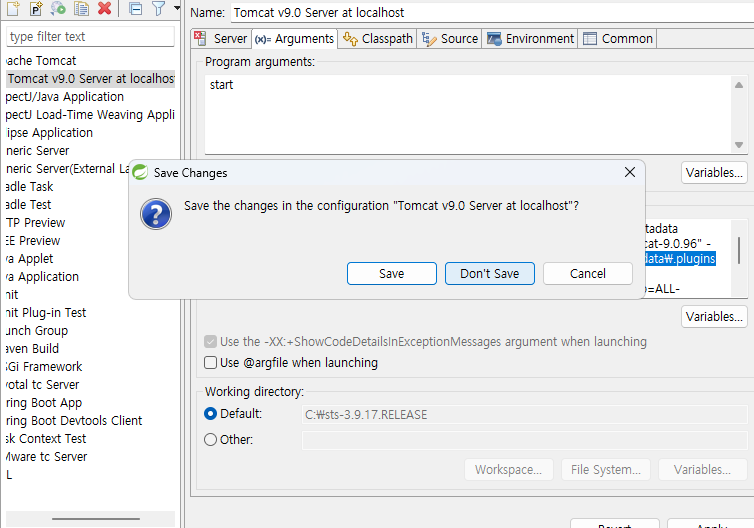Select Tomcat v9.0 Server at localhost item
This screenshot has width=754, height=528.
(x=90, y=78)
